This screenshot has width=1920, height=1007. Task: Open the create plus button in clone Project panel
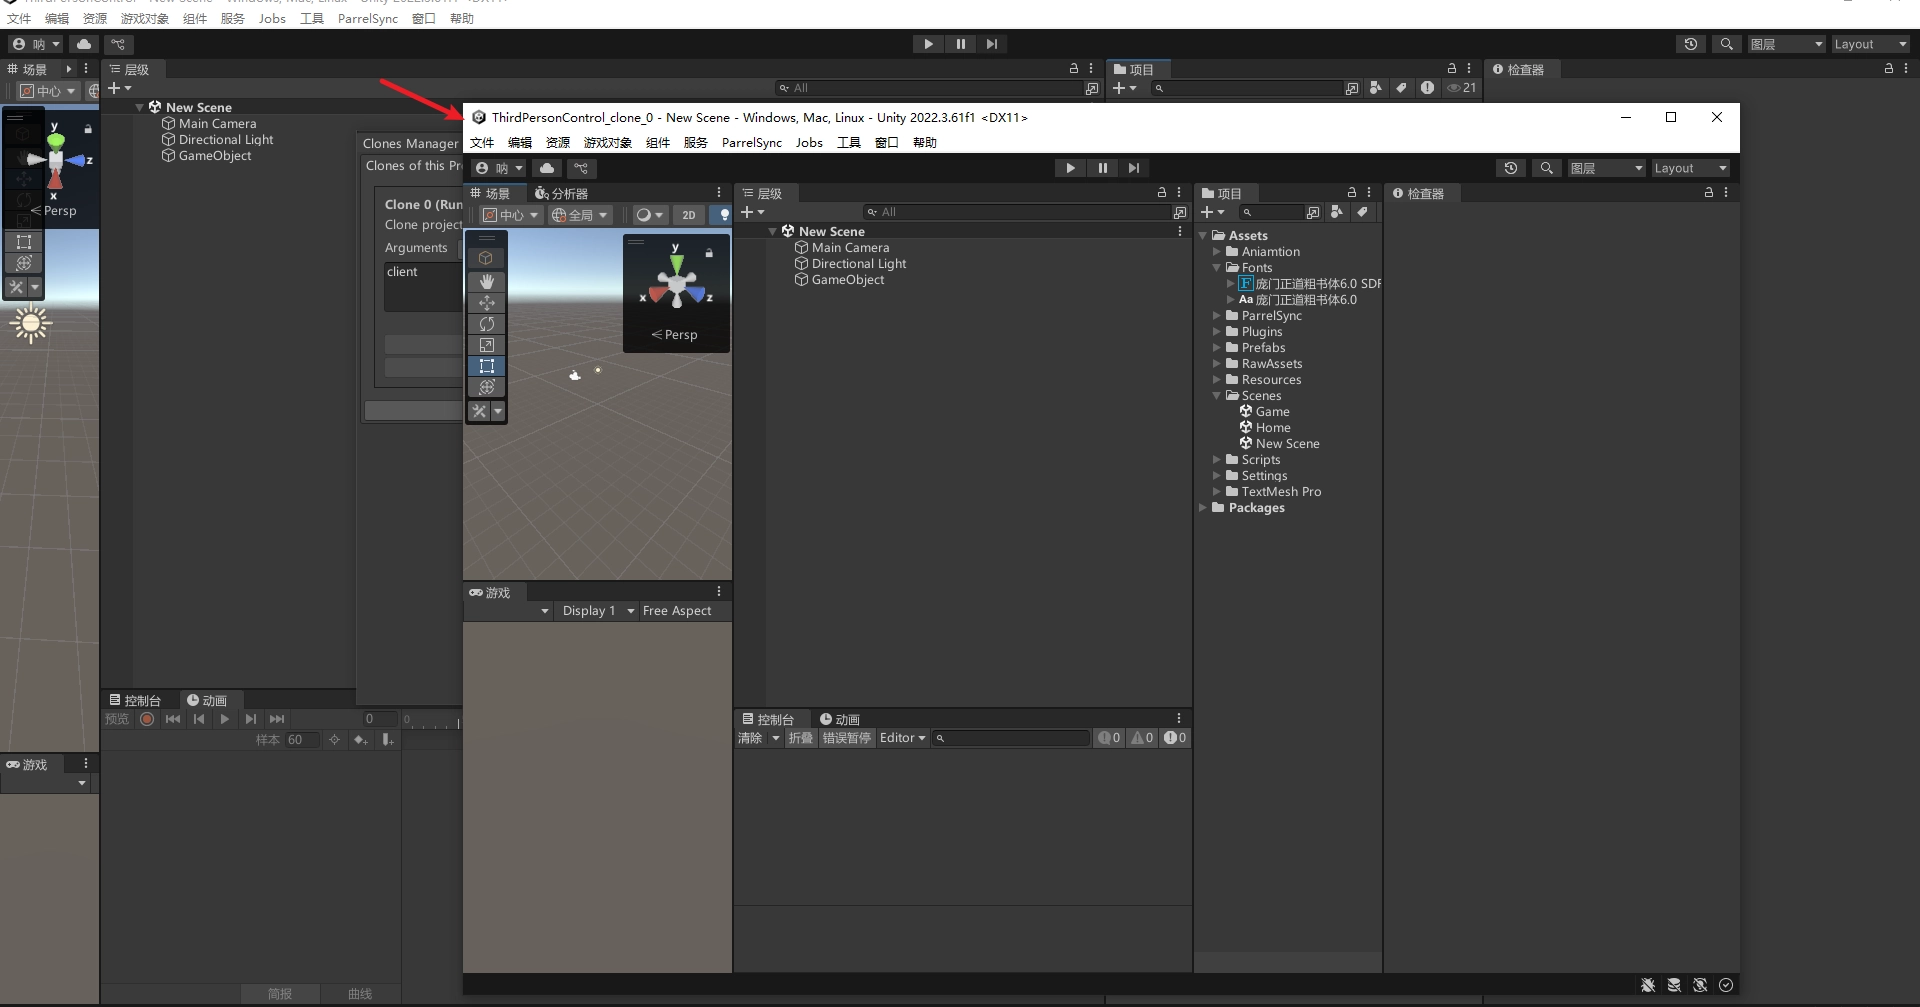(1212, 212)
